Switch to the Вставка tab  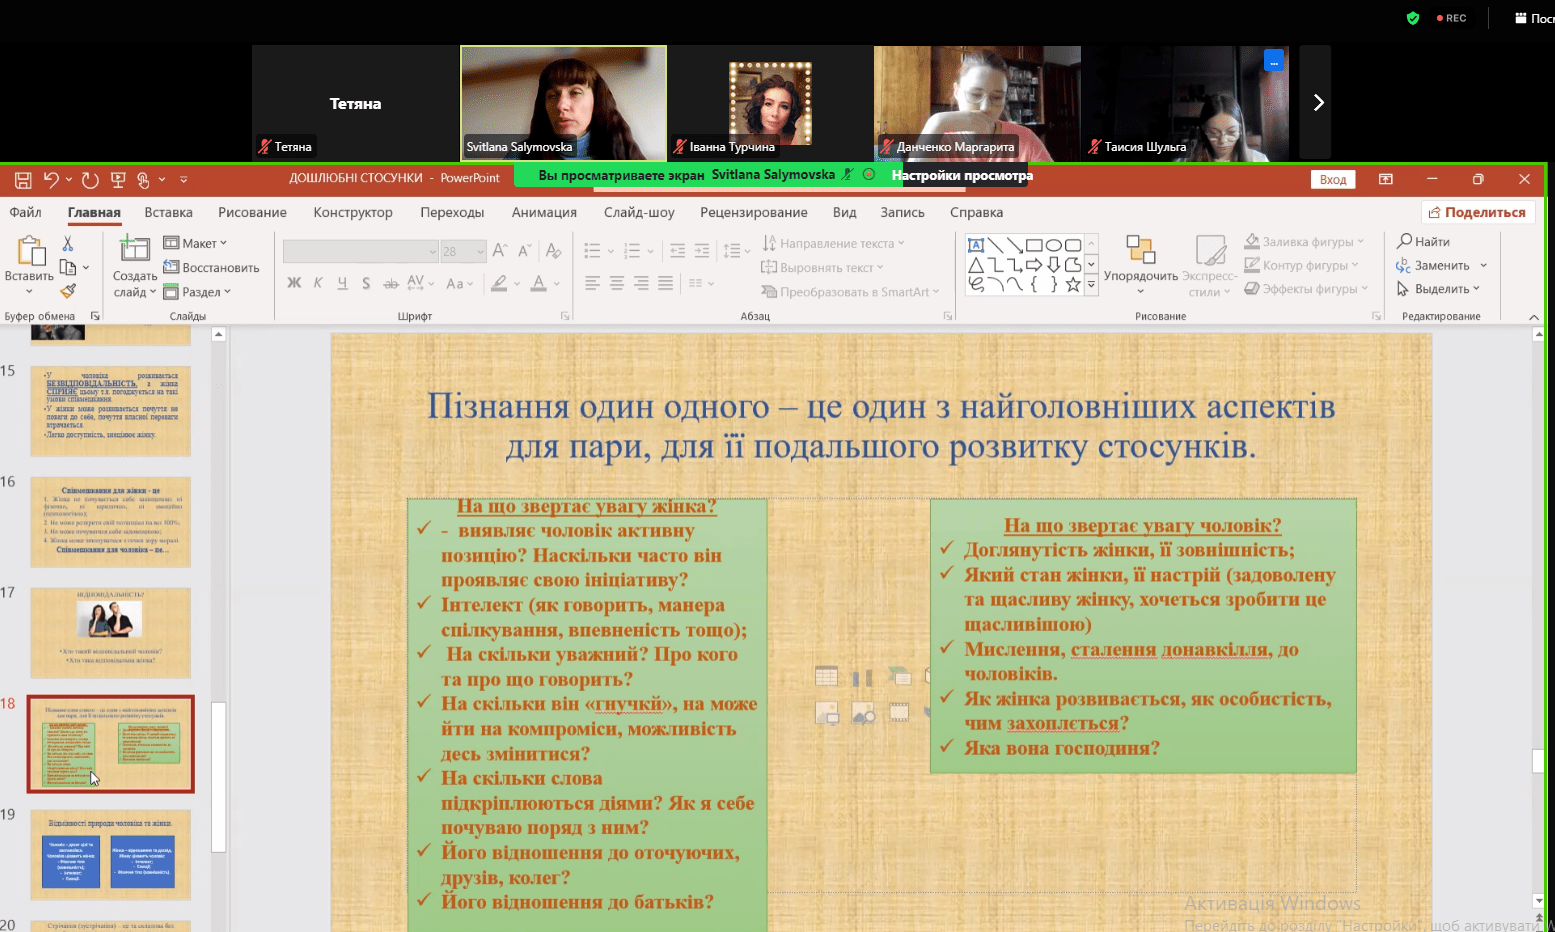click(x=168, y=212)
